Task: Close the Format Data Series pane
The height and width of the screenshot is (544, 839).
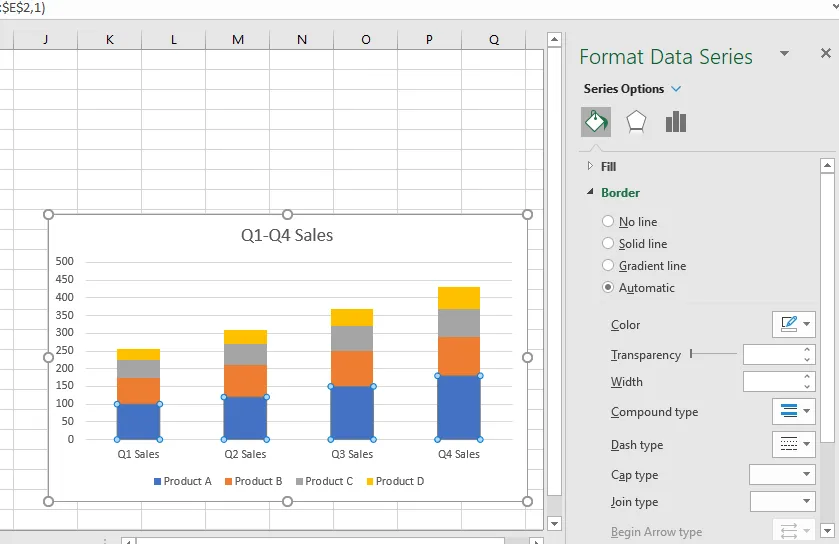Action: (825, 54)
